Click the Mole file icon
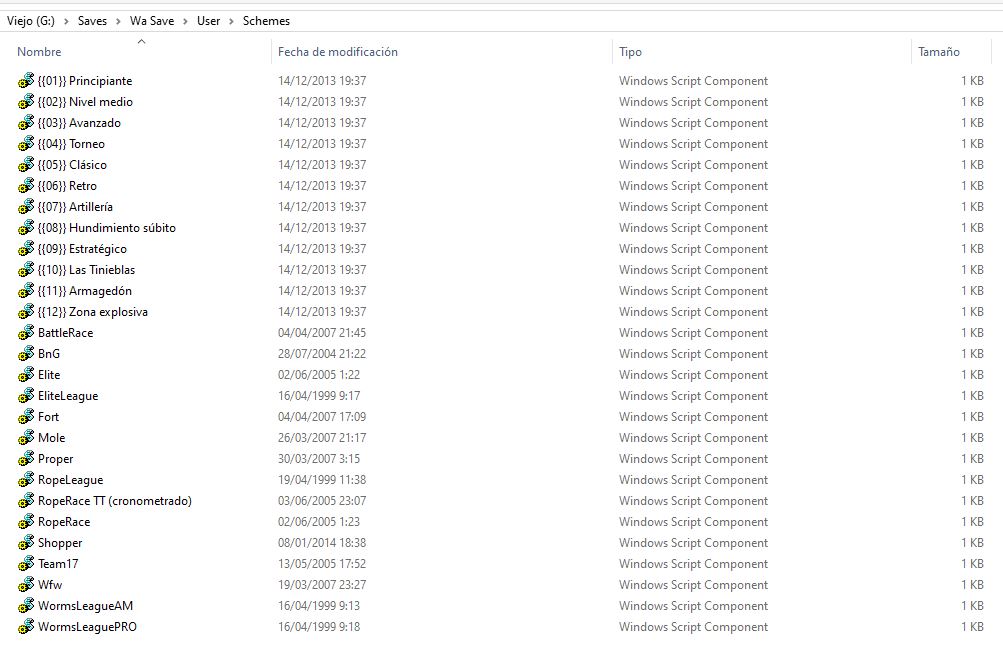 (x=26, y=438)
